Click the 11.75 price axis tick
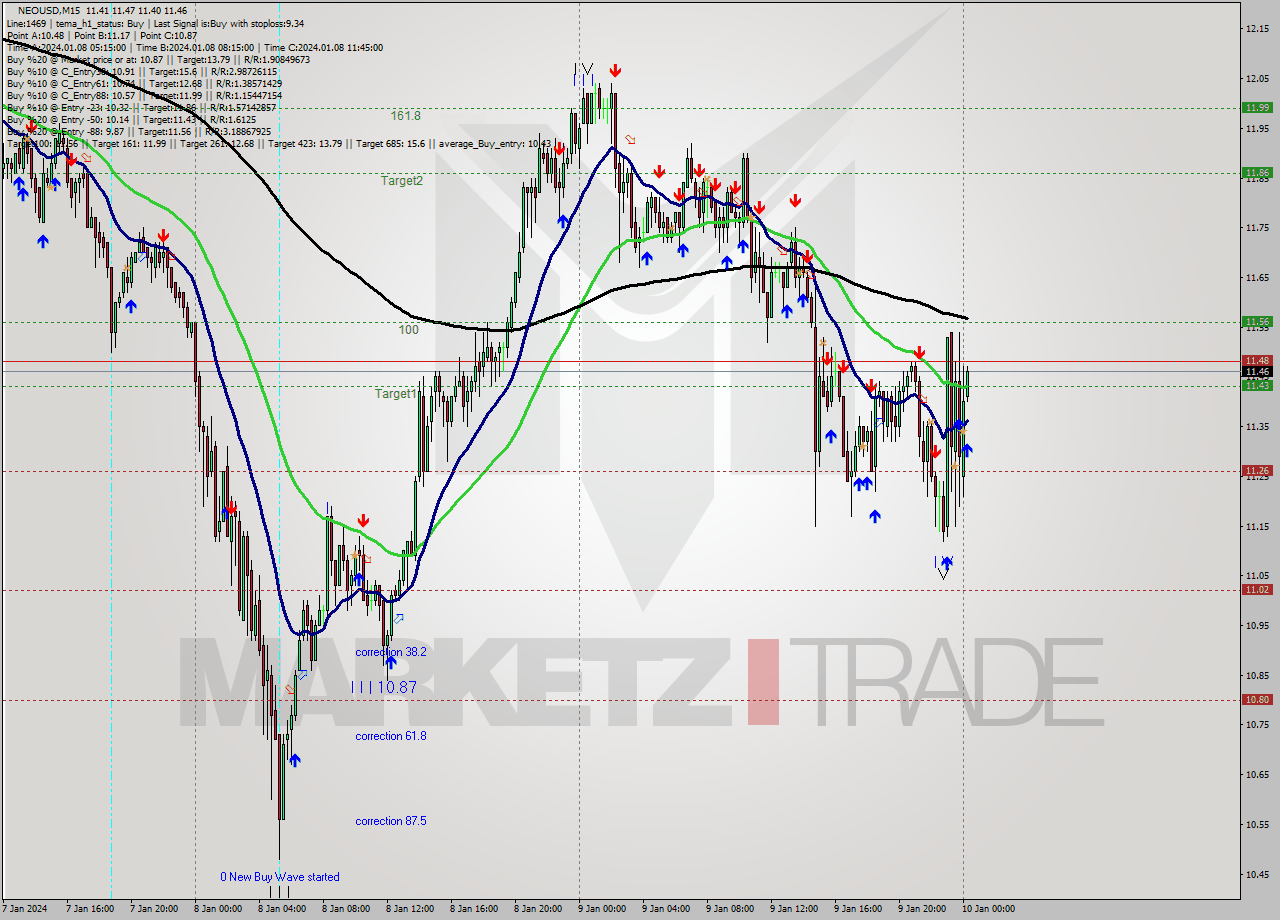The height and width of the screenshot is (920, 1280). 1257,227
